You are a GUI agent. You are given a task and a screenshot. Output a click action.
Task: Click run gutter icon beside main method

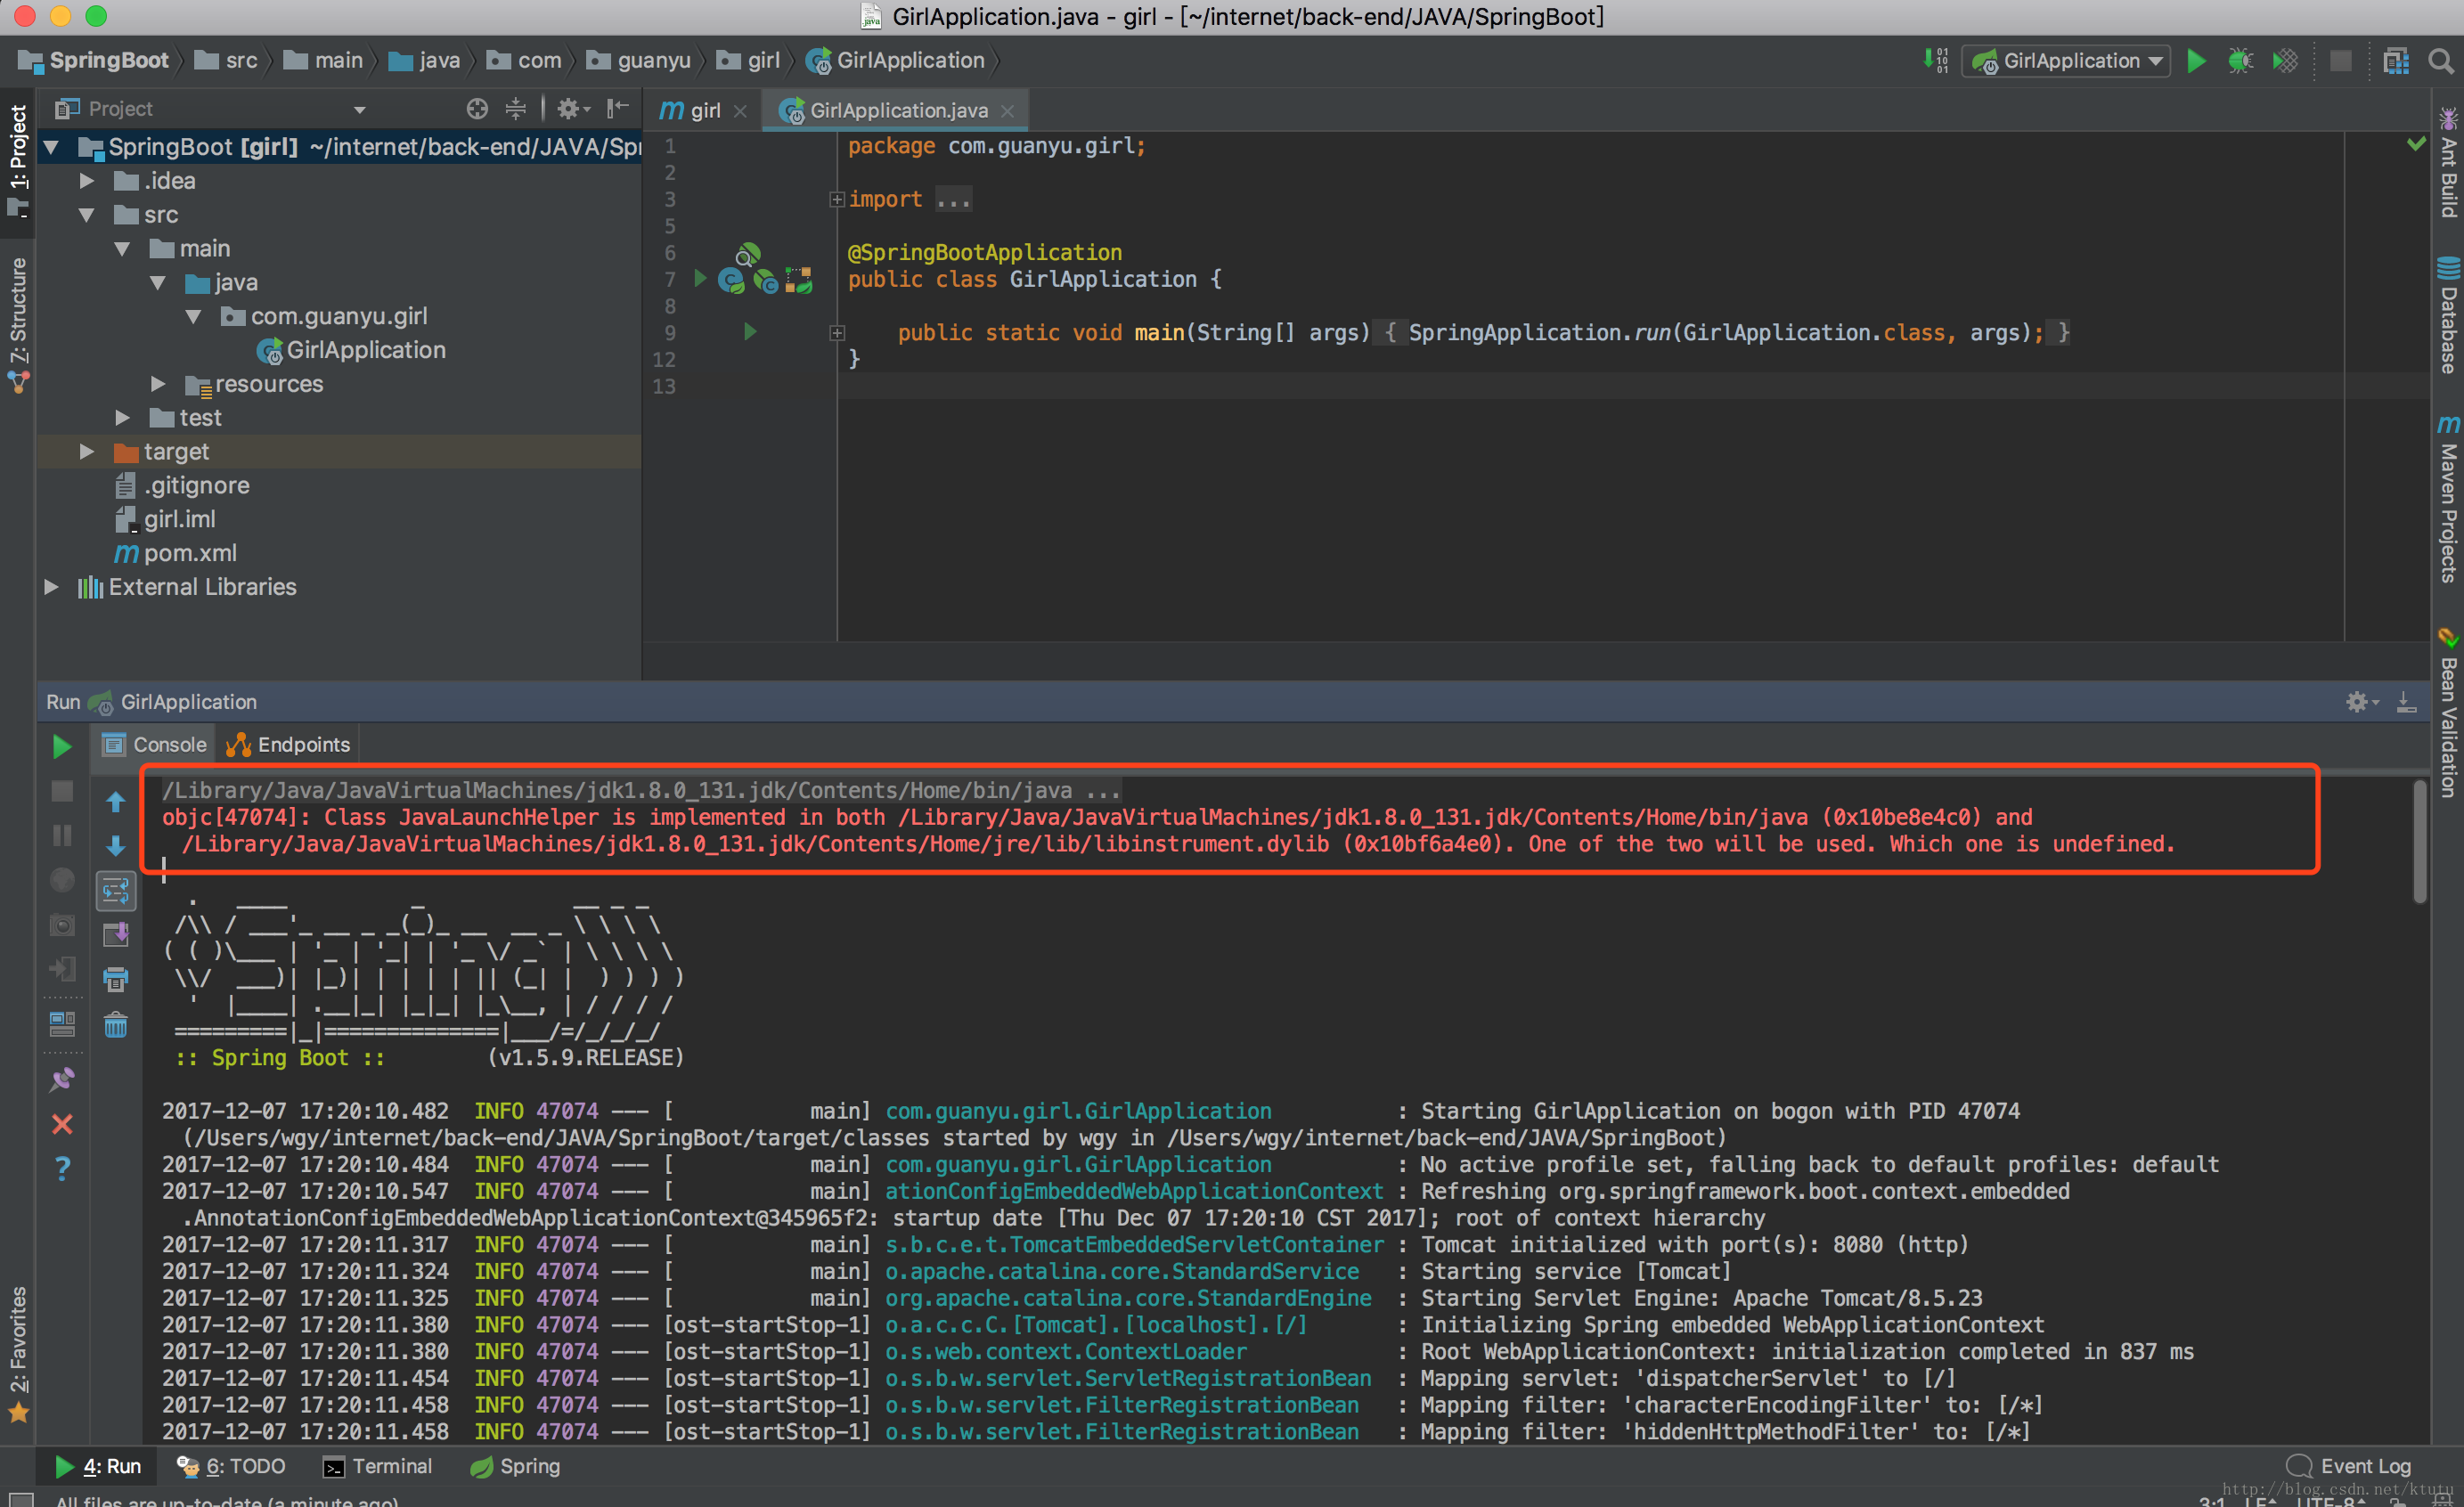(750, 331)
